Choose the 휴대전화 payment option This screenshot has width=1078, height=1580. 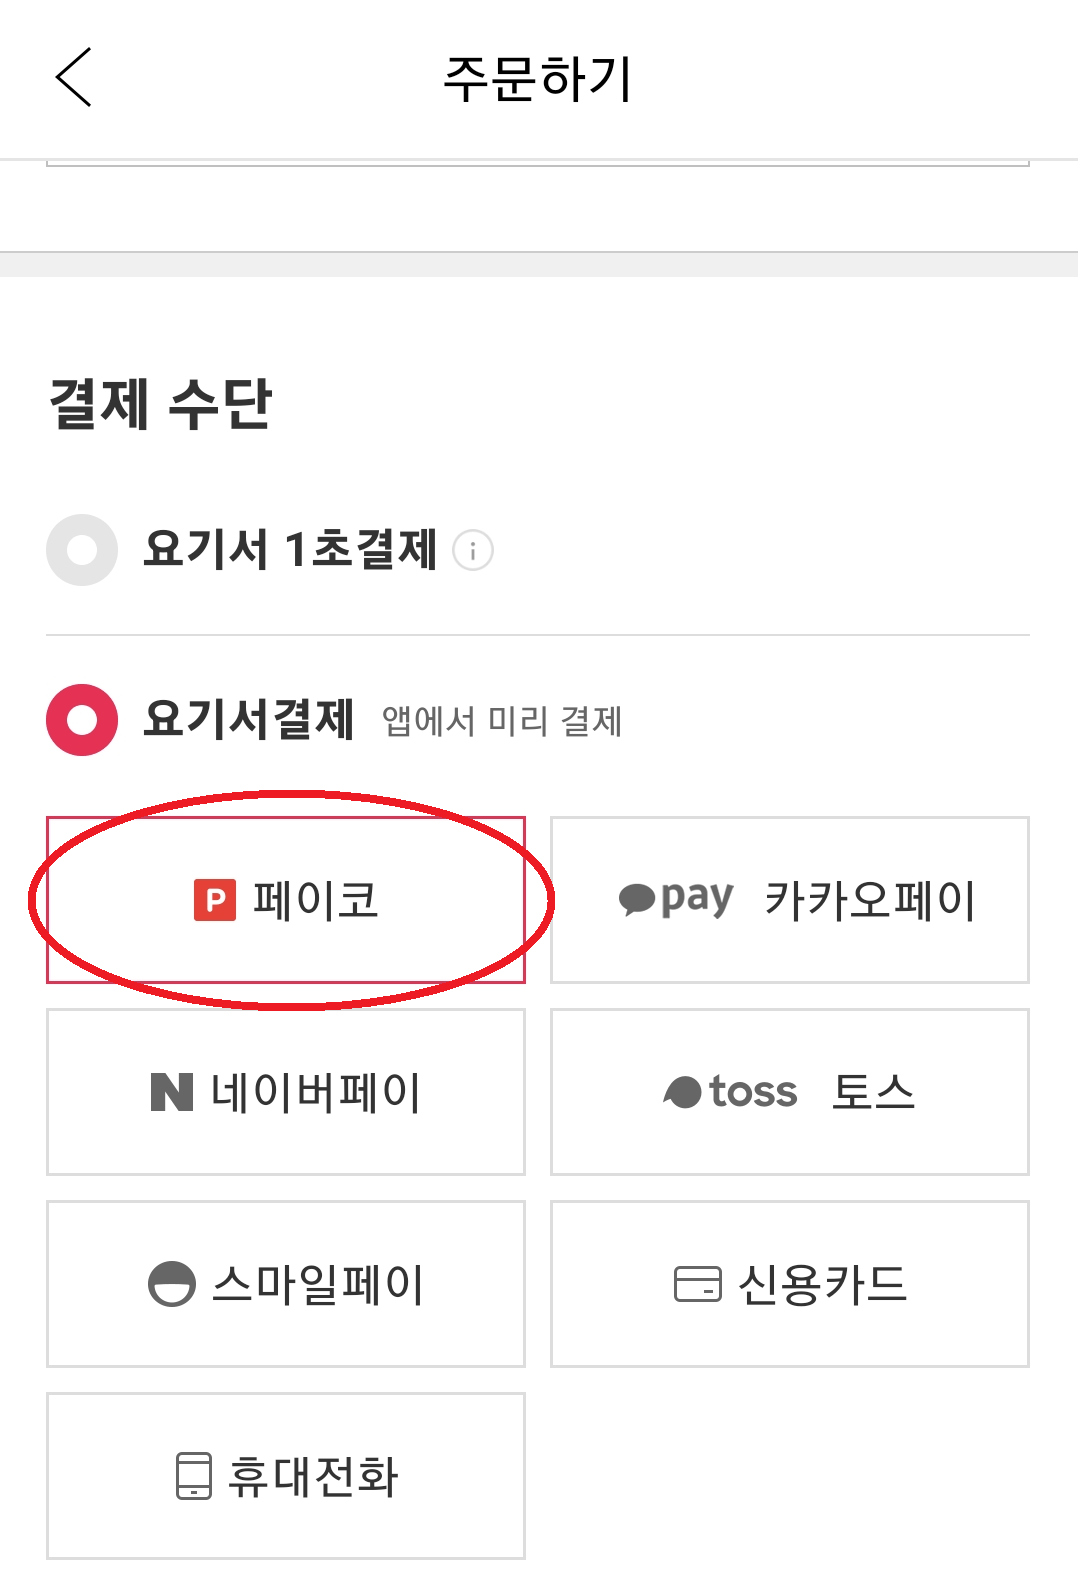pos(286,1476)
